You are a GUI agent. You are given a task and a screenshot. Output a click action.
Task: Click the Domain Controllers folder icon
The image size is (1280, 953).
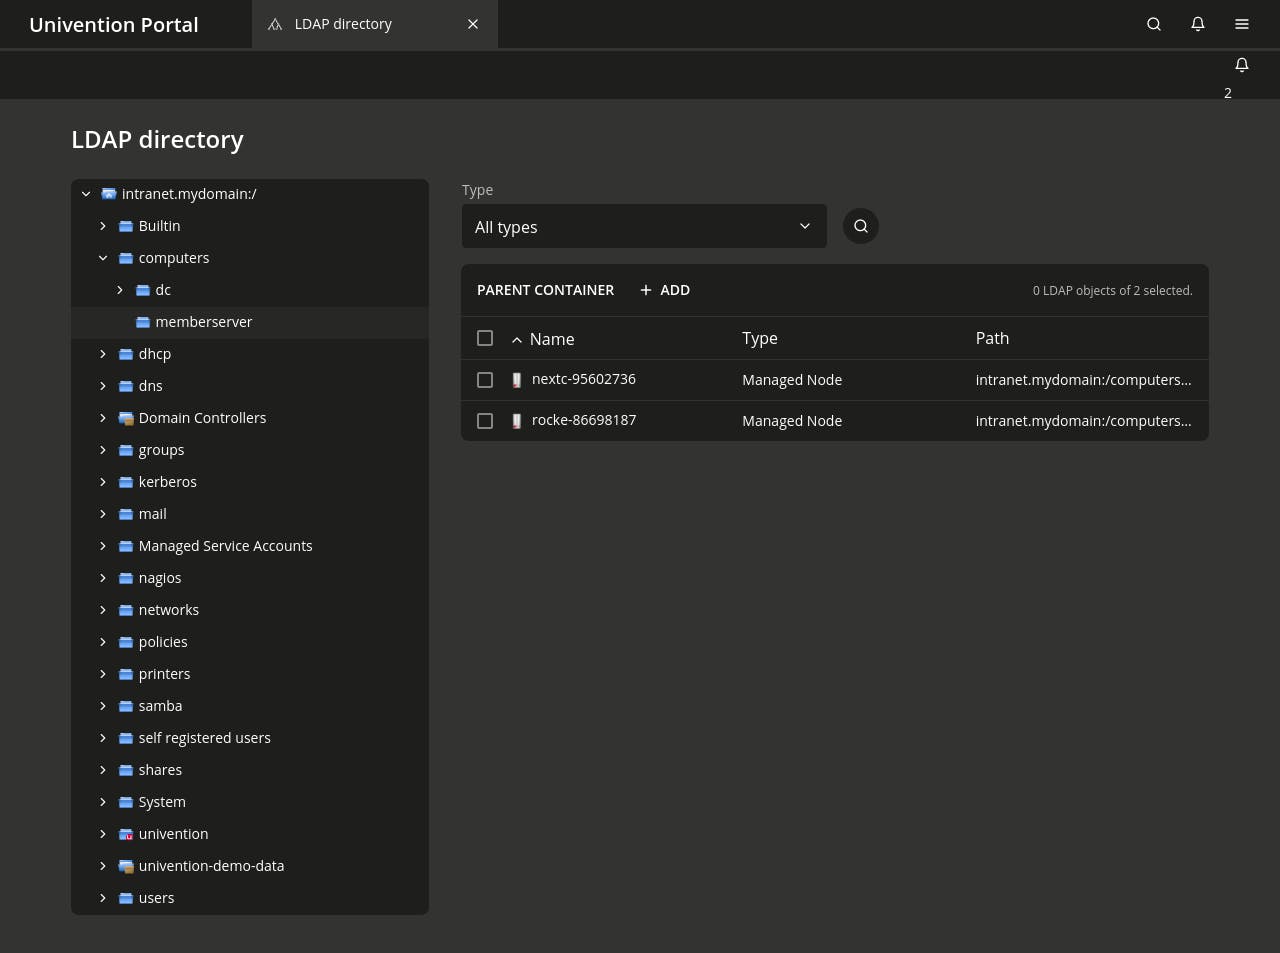coord(126,418)
